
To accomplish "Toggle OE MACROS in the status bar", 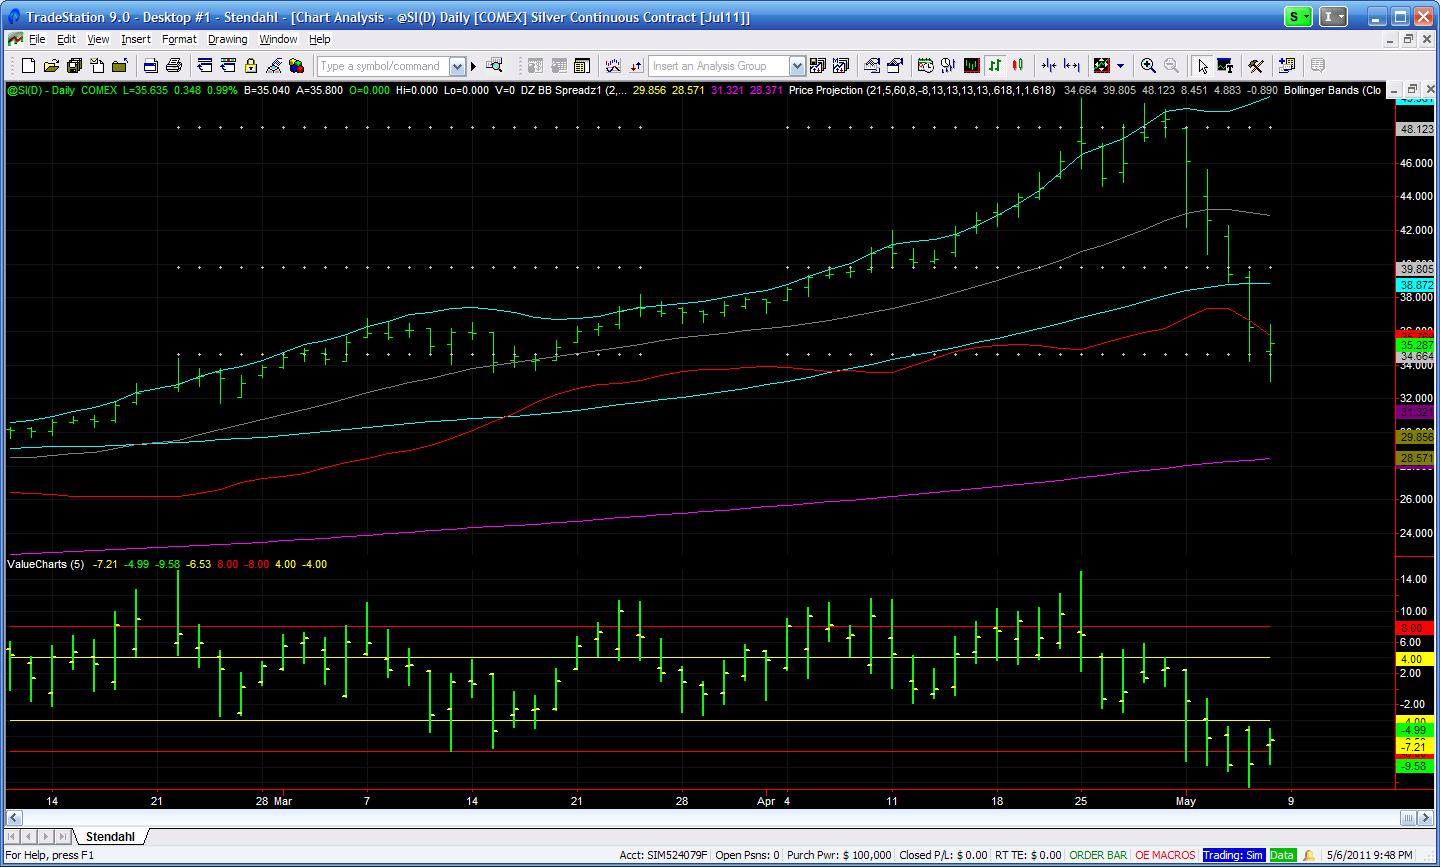I will point(1165,855).
